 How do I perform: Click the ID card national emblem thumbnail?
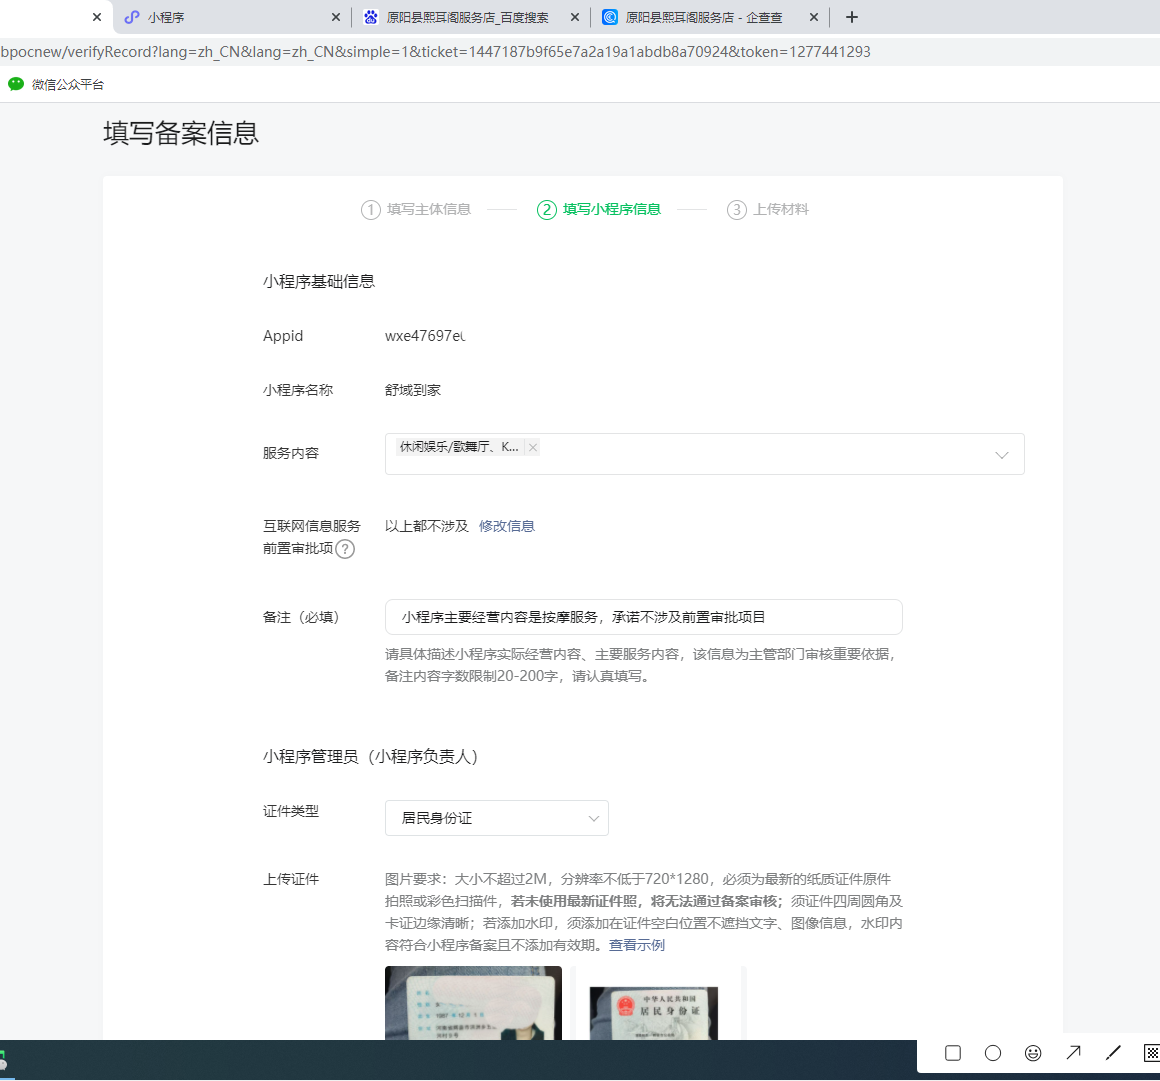(658, 1004)
